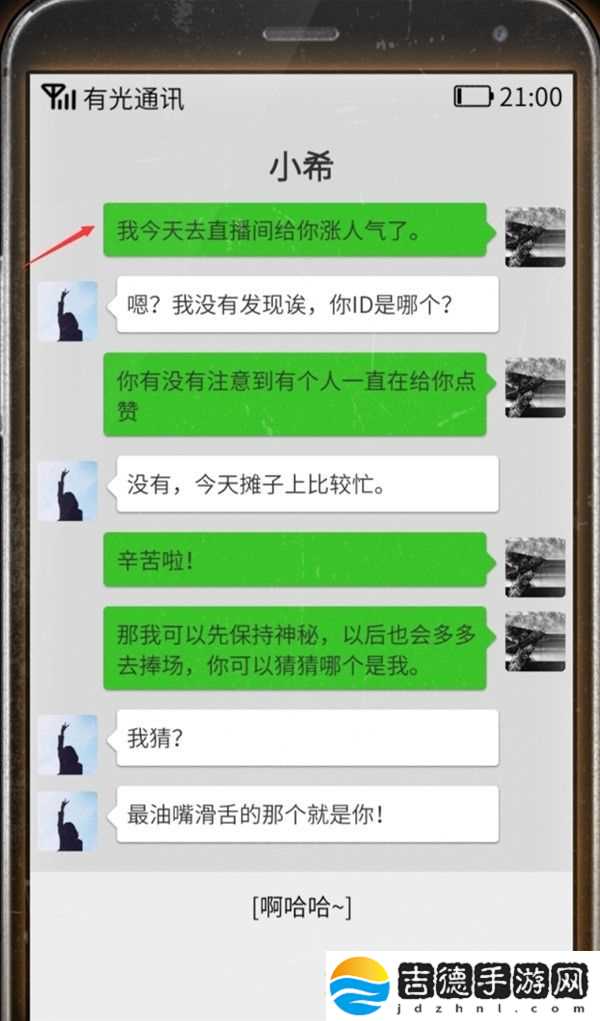Tap avatar next to 你有没有注意到 message
The height and width of the screenshot is (1021, 600).
(535, 387)
